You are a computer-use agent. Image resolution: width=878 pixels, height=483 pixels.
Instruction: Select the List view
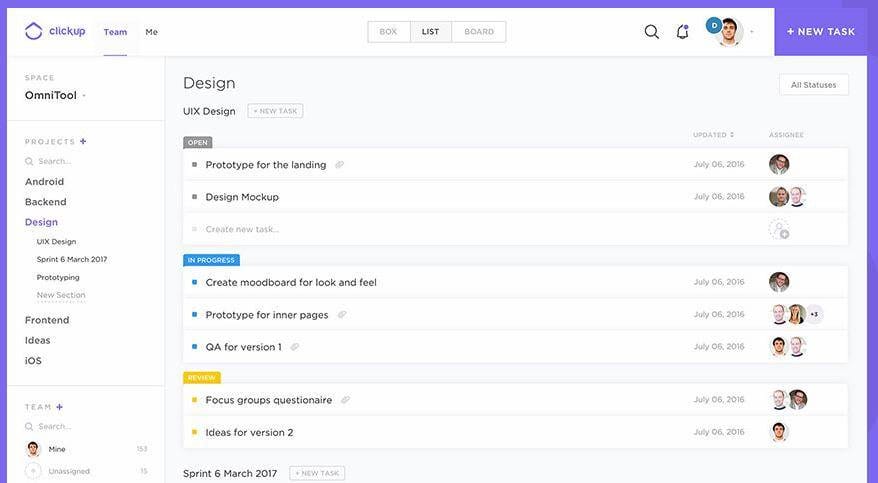[x=431, y=32]
